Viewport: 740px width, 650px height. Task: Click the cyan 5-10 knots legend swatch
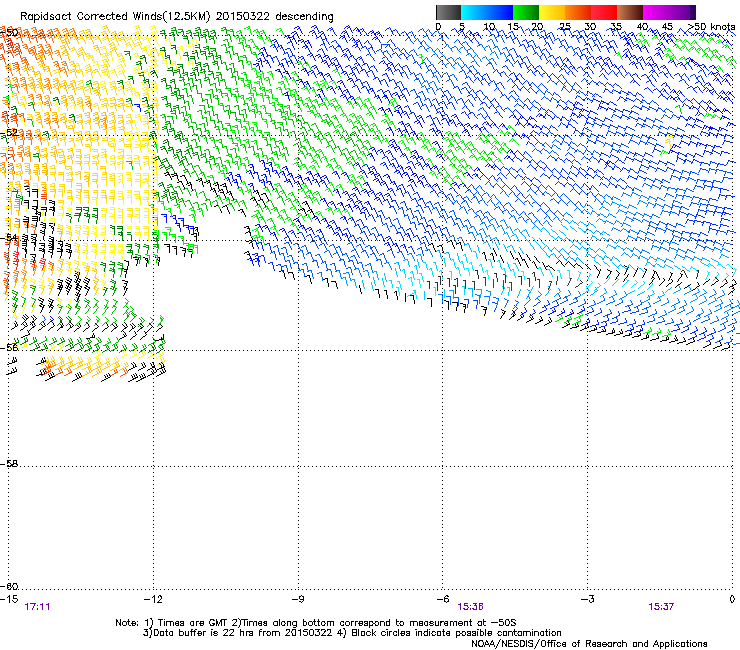click(x=474, y=12)
